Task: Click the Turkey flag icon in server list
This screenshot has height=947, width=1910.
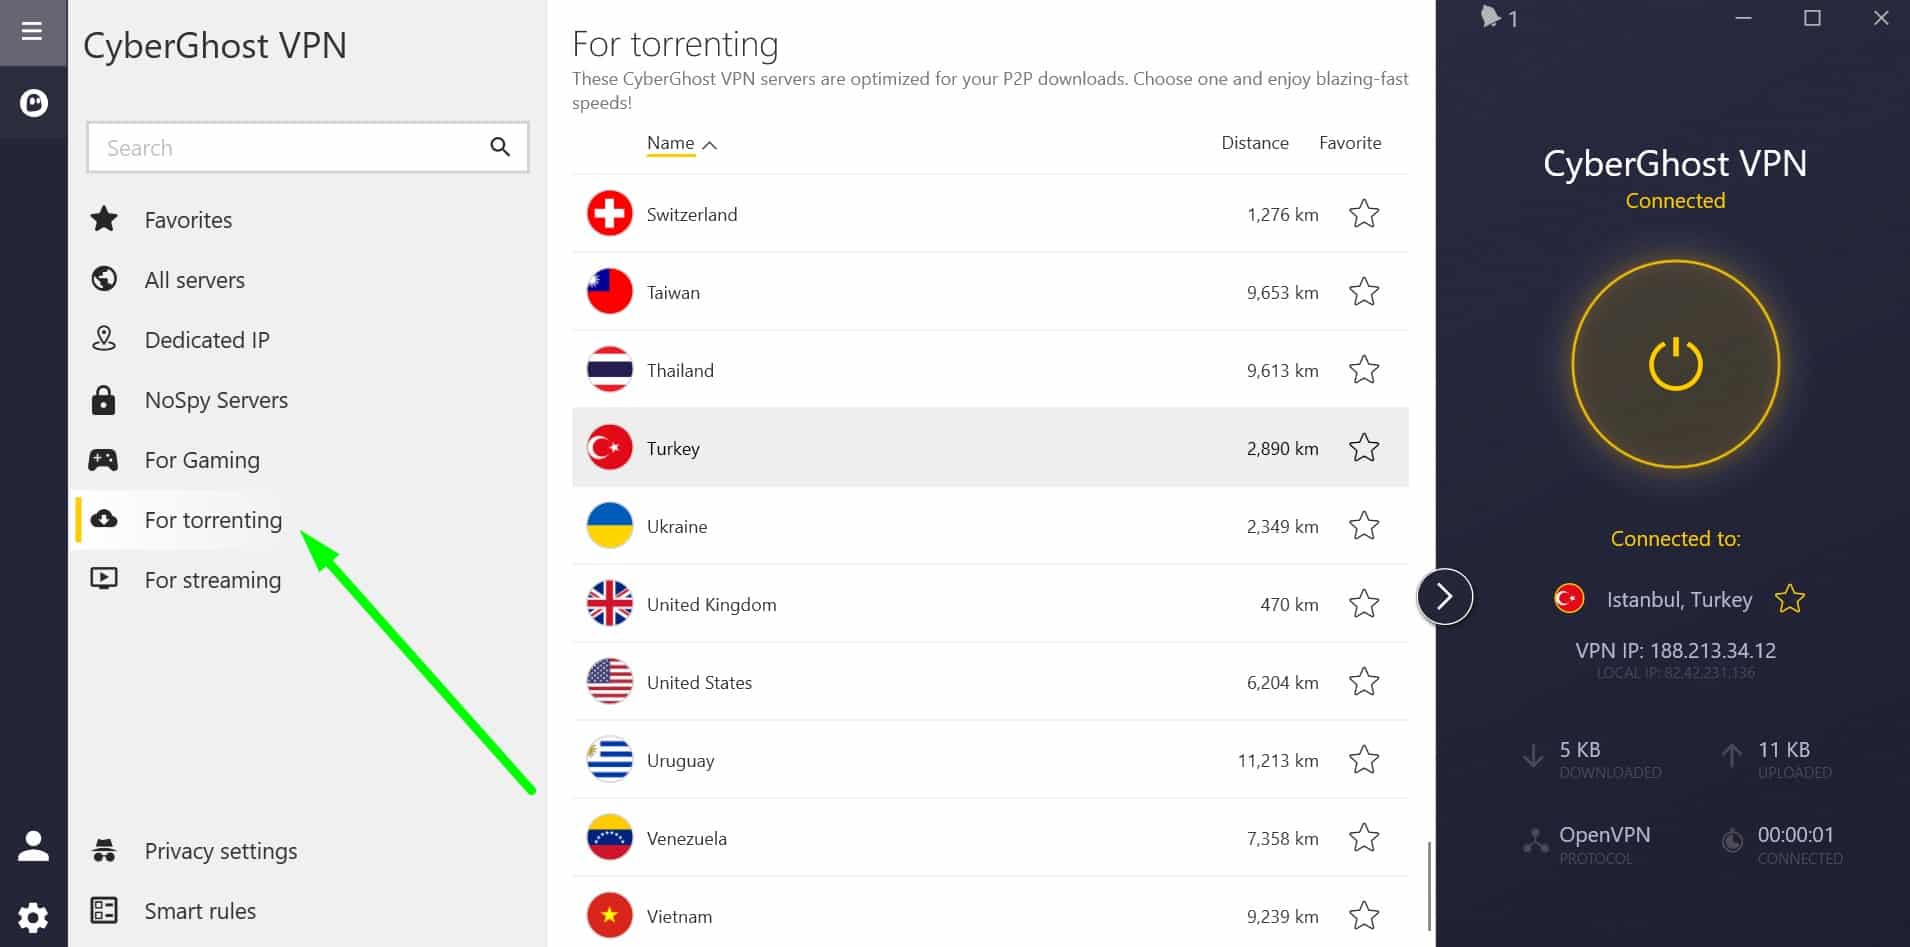Action: click(609, 448)
